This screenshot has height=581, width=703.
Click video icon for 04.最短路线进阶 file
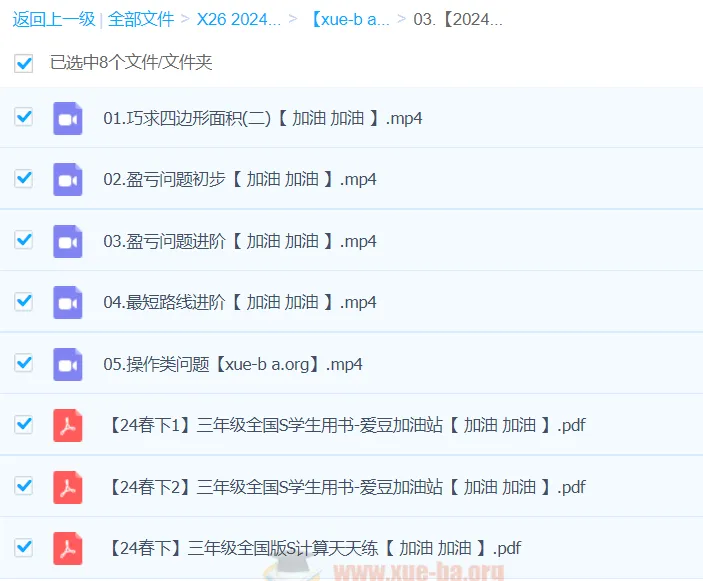pos(67,302)
